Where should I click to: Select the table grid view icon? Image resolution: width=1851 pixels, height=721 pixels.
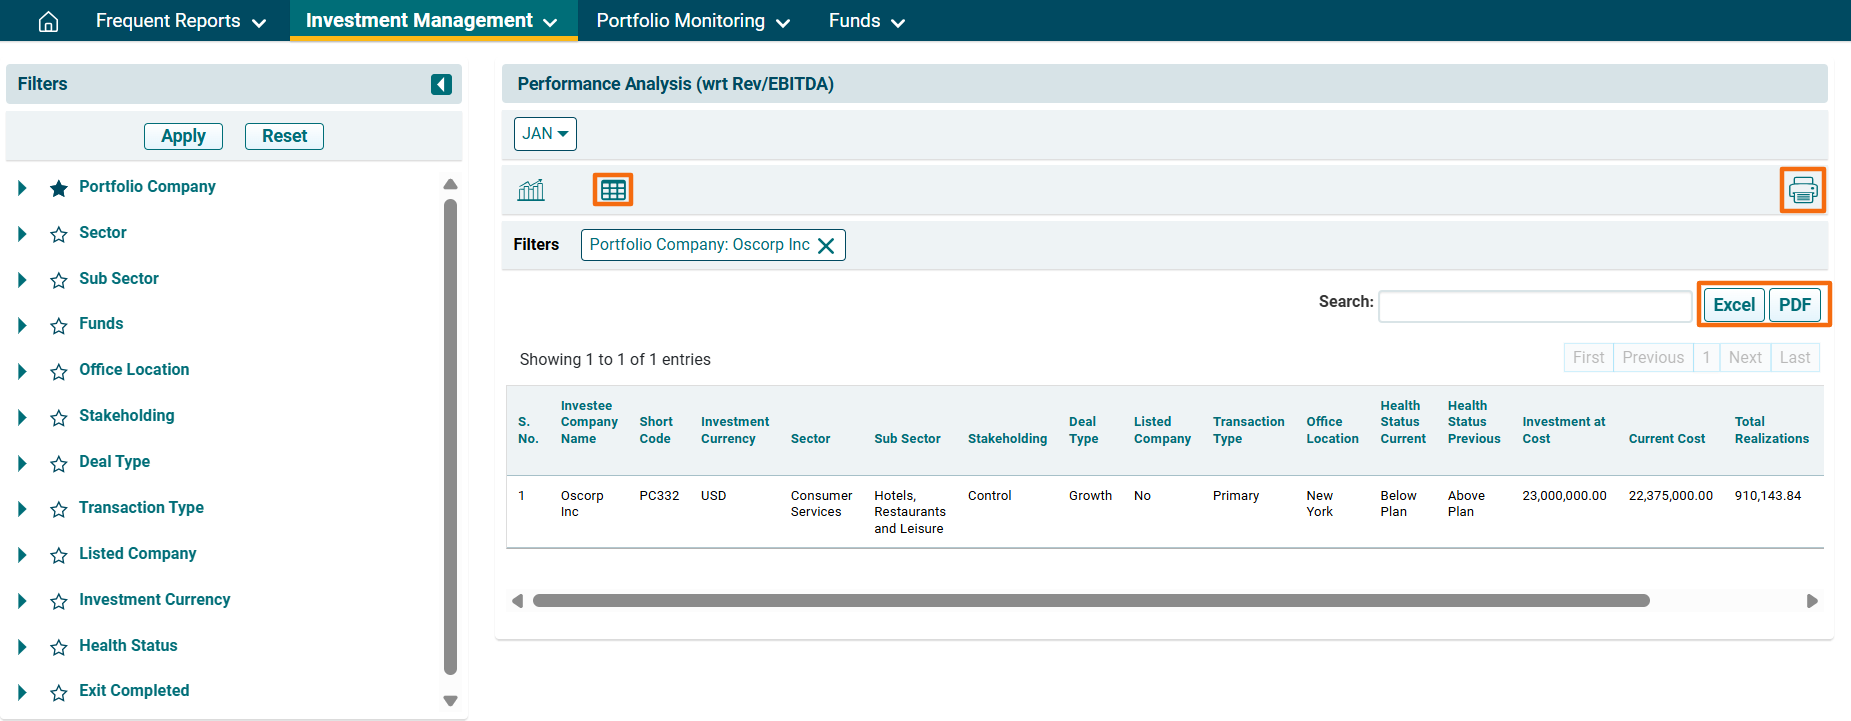(613, 190)
